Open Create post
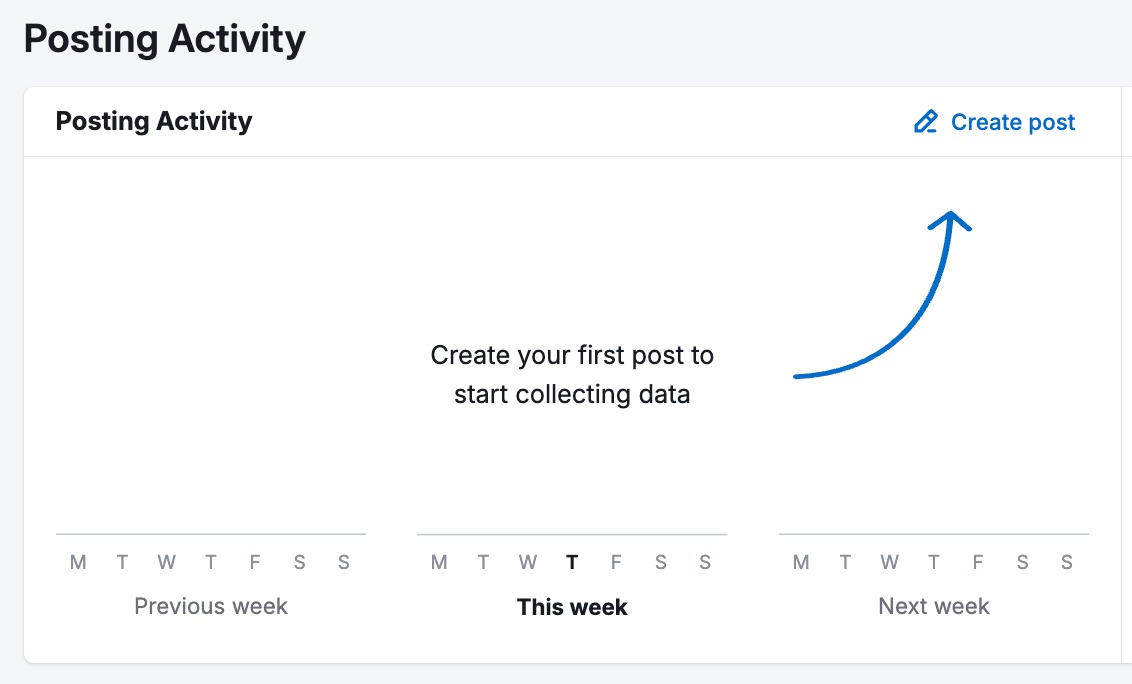The height and width of the screenshot is (684, 1132). point(1013,121)
